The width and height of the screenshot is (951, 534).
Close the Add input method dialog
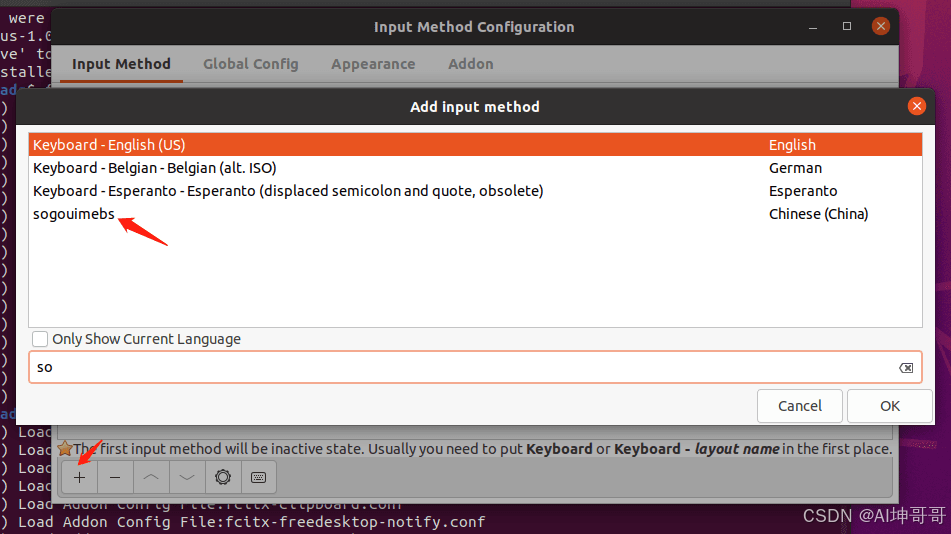[916, 106]
